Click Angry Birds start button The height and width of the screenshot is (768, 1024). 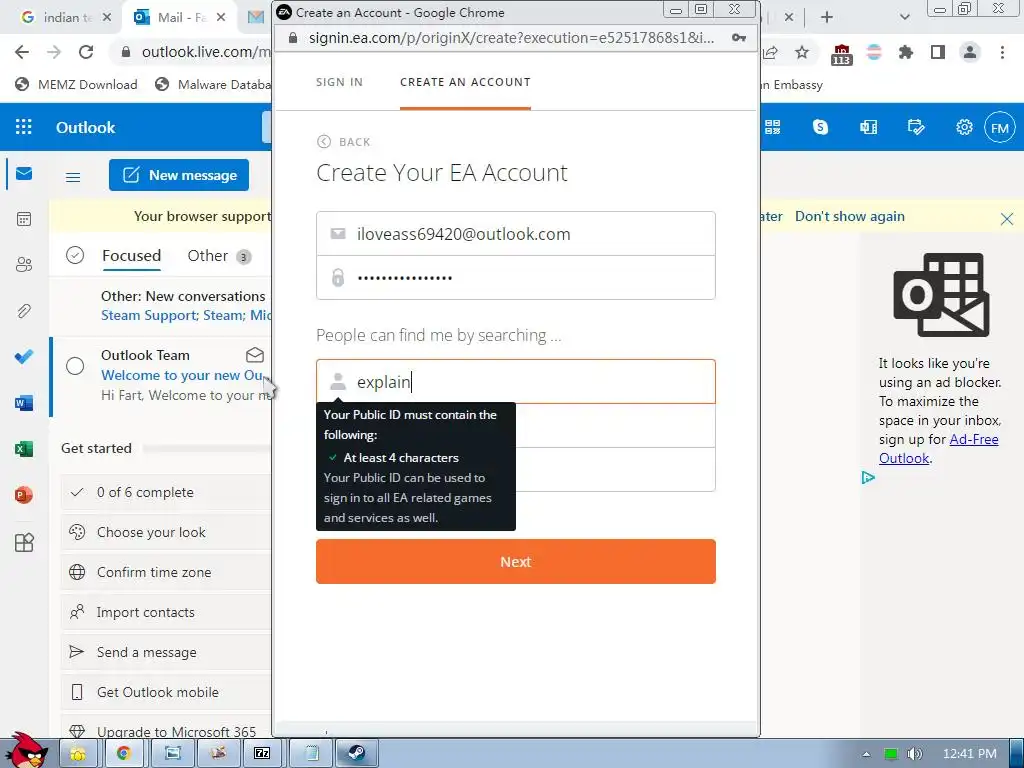click(x=26, y=750)
